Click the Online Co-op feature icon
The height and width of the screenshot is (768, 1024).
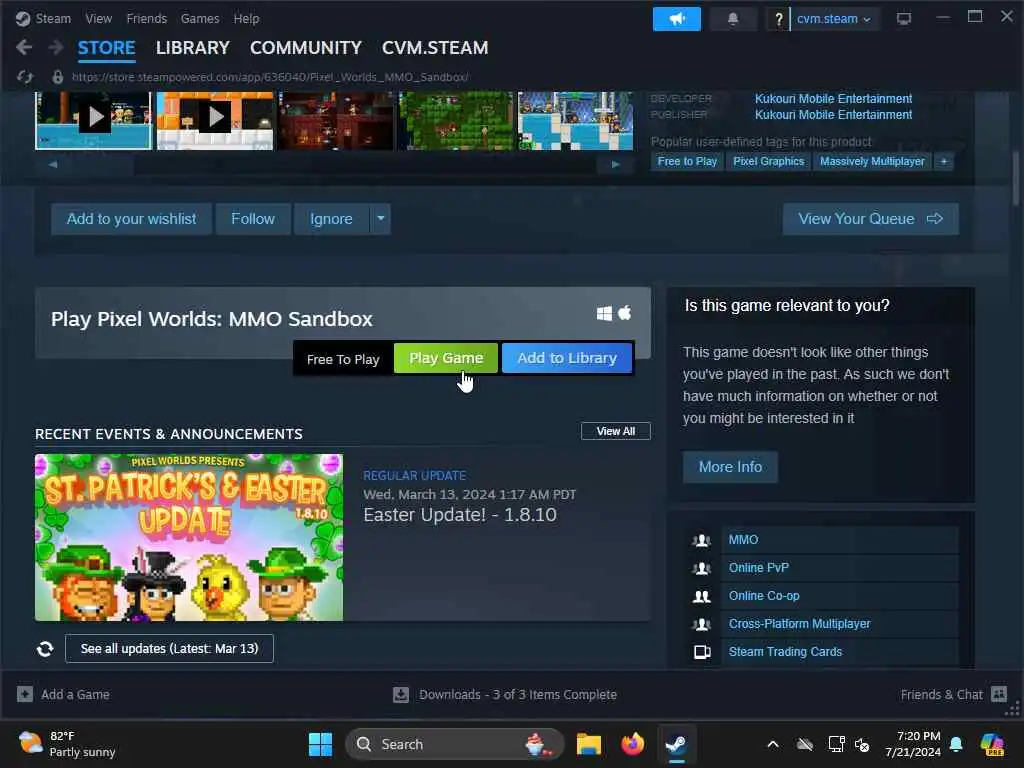click(701, 596)
